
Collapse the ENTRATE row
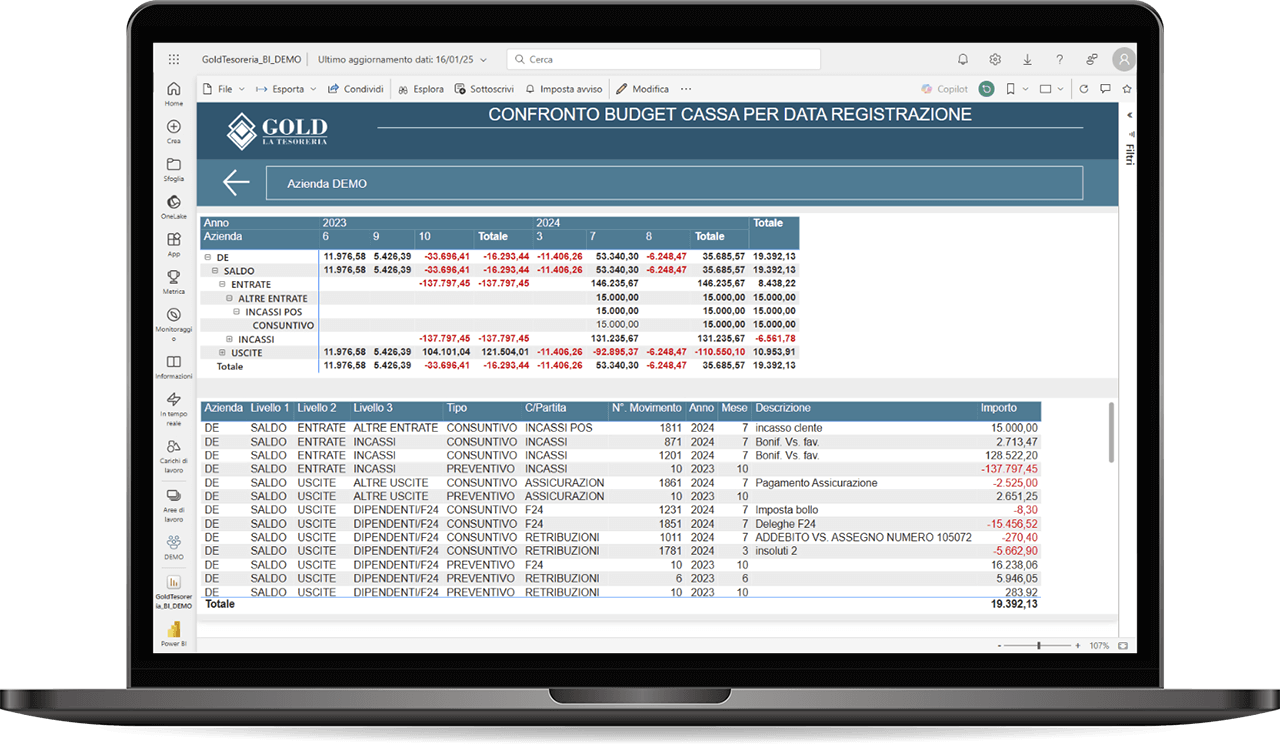pos(222,285)
